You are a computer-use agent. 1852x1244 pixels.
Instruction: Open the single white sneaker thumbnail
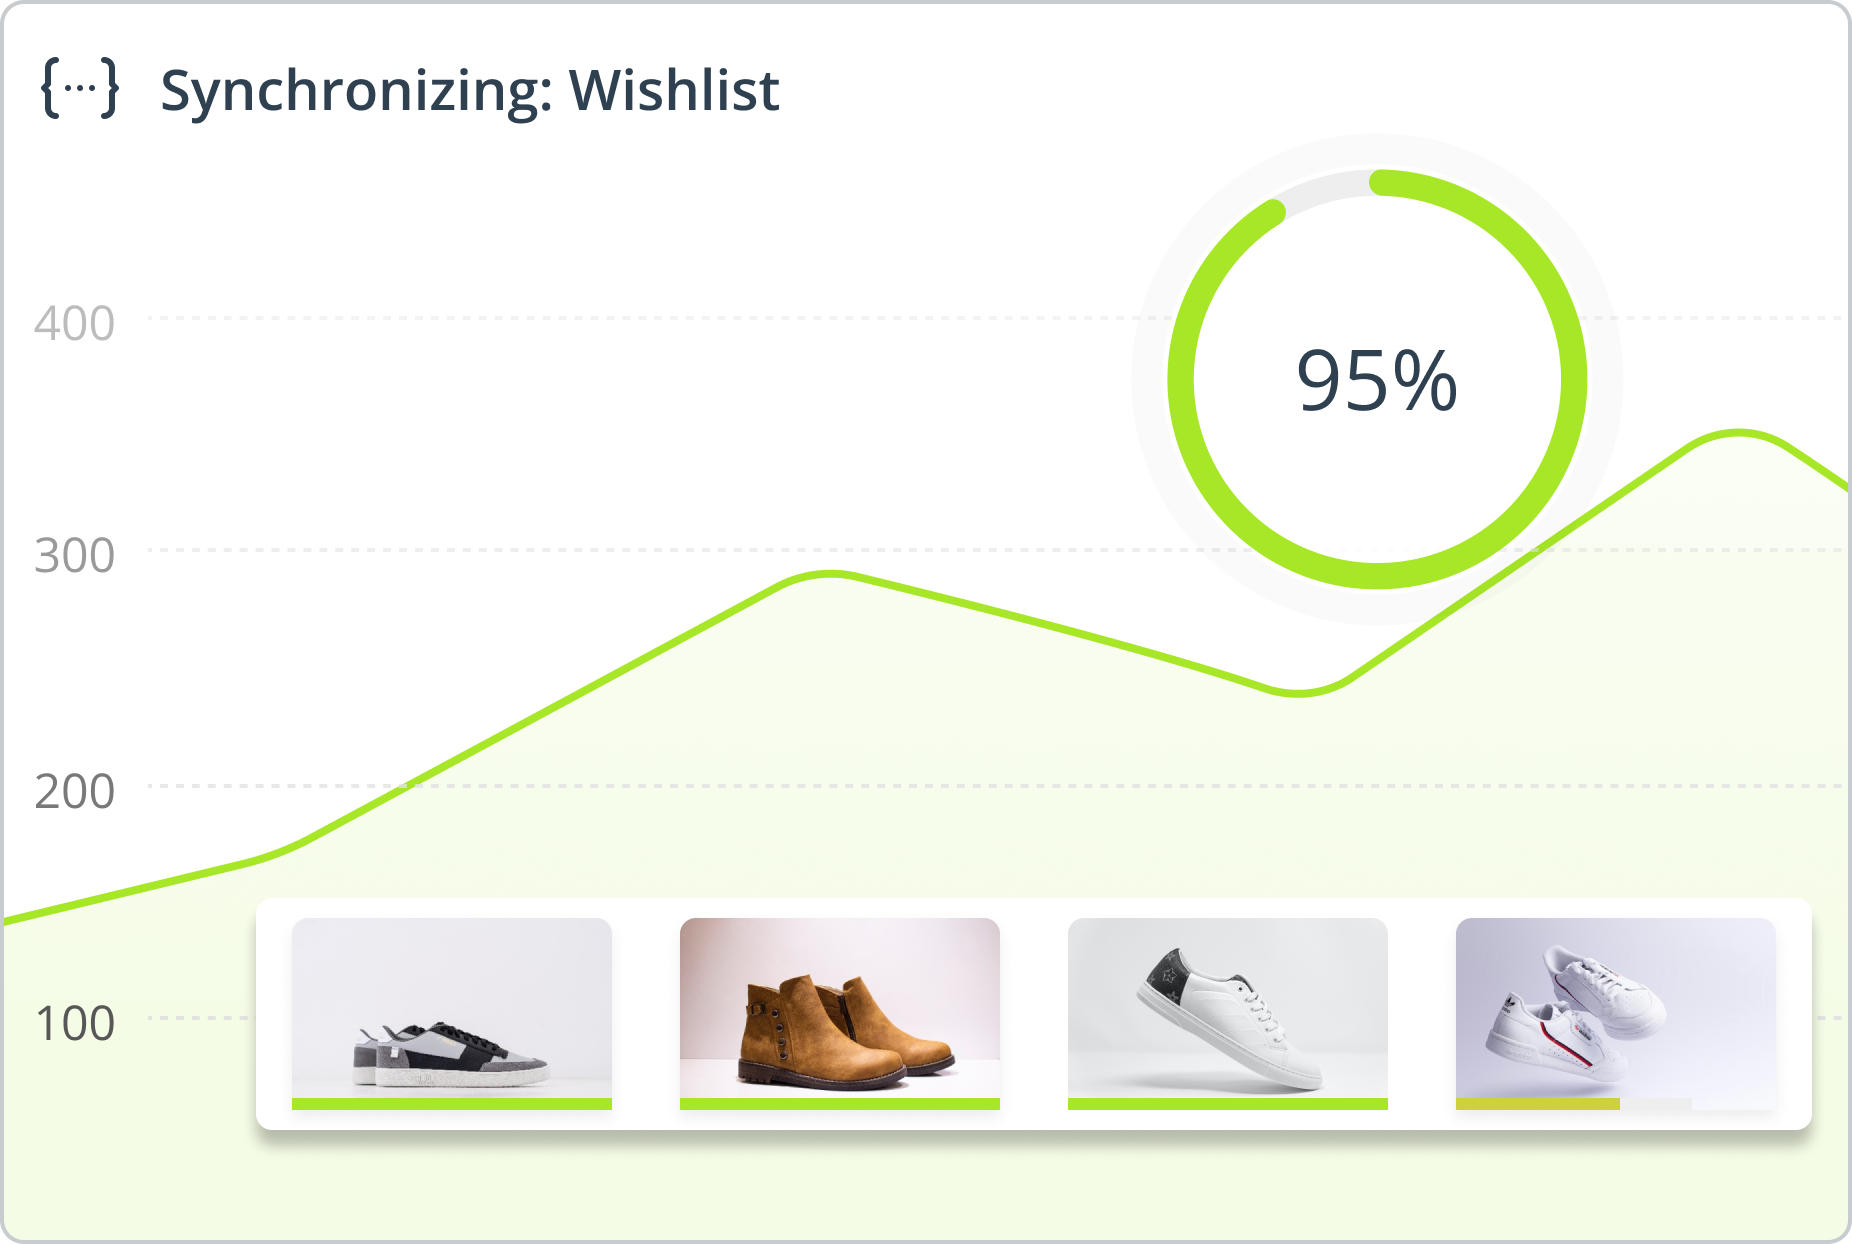point(1228,1008)
